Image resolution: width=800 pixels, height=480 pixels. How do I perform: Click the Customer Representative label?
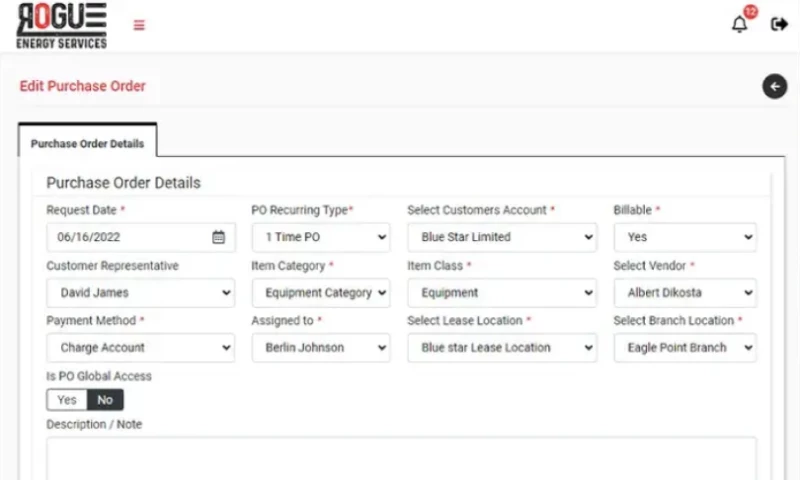113,266
